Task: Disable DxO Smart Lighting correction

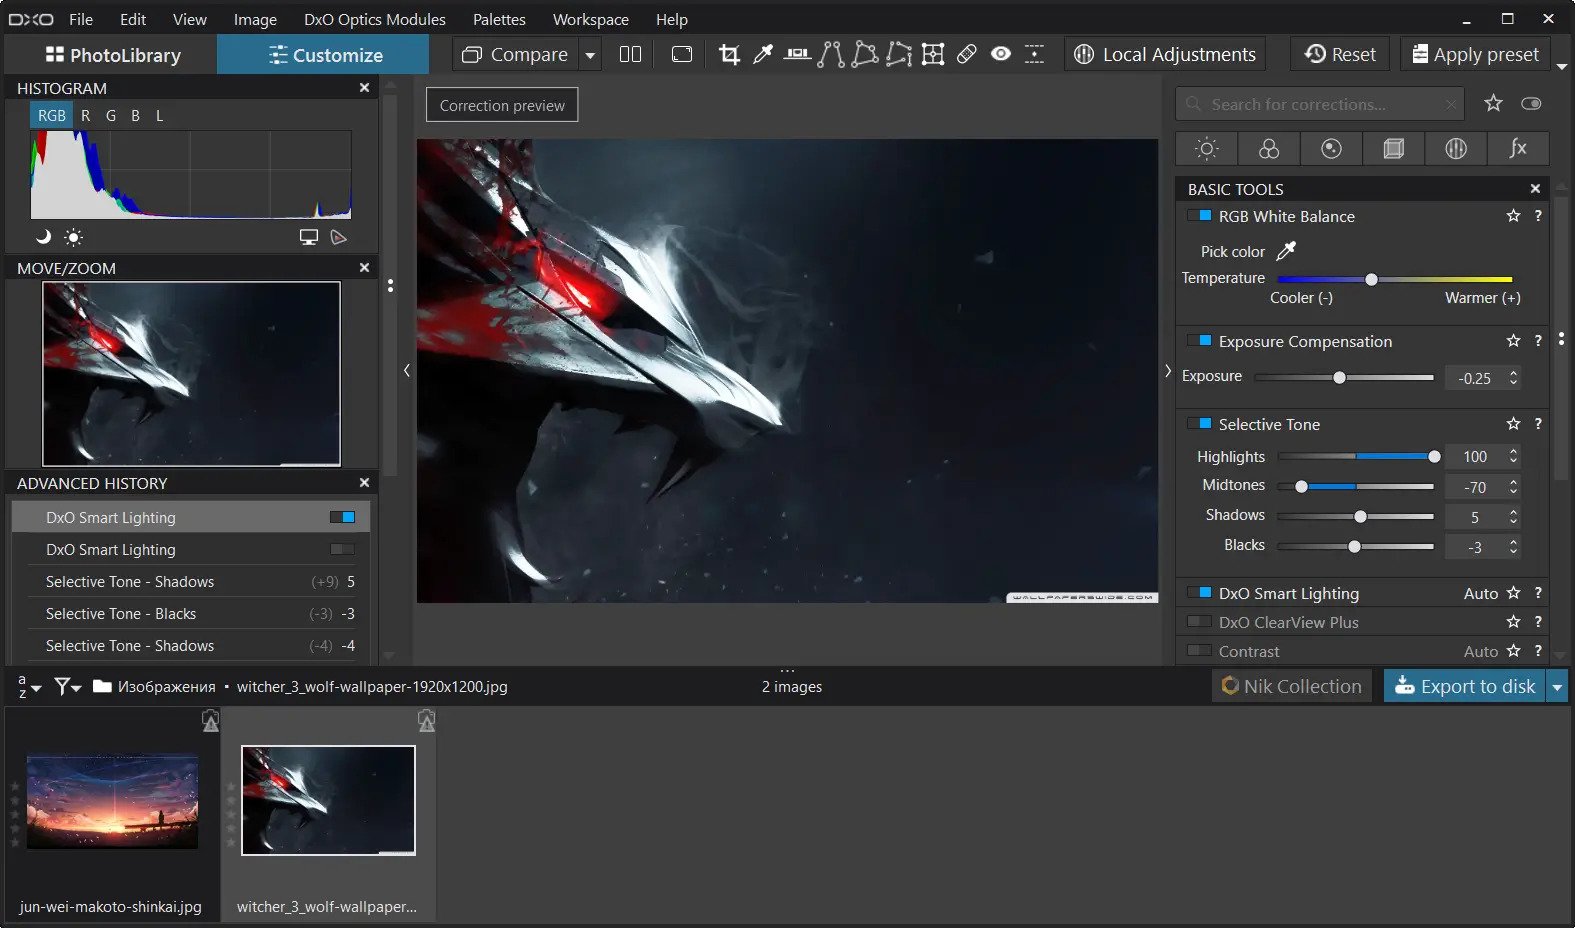Action: point(1199,592)
